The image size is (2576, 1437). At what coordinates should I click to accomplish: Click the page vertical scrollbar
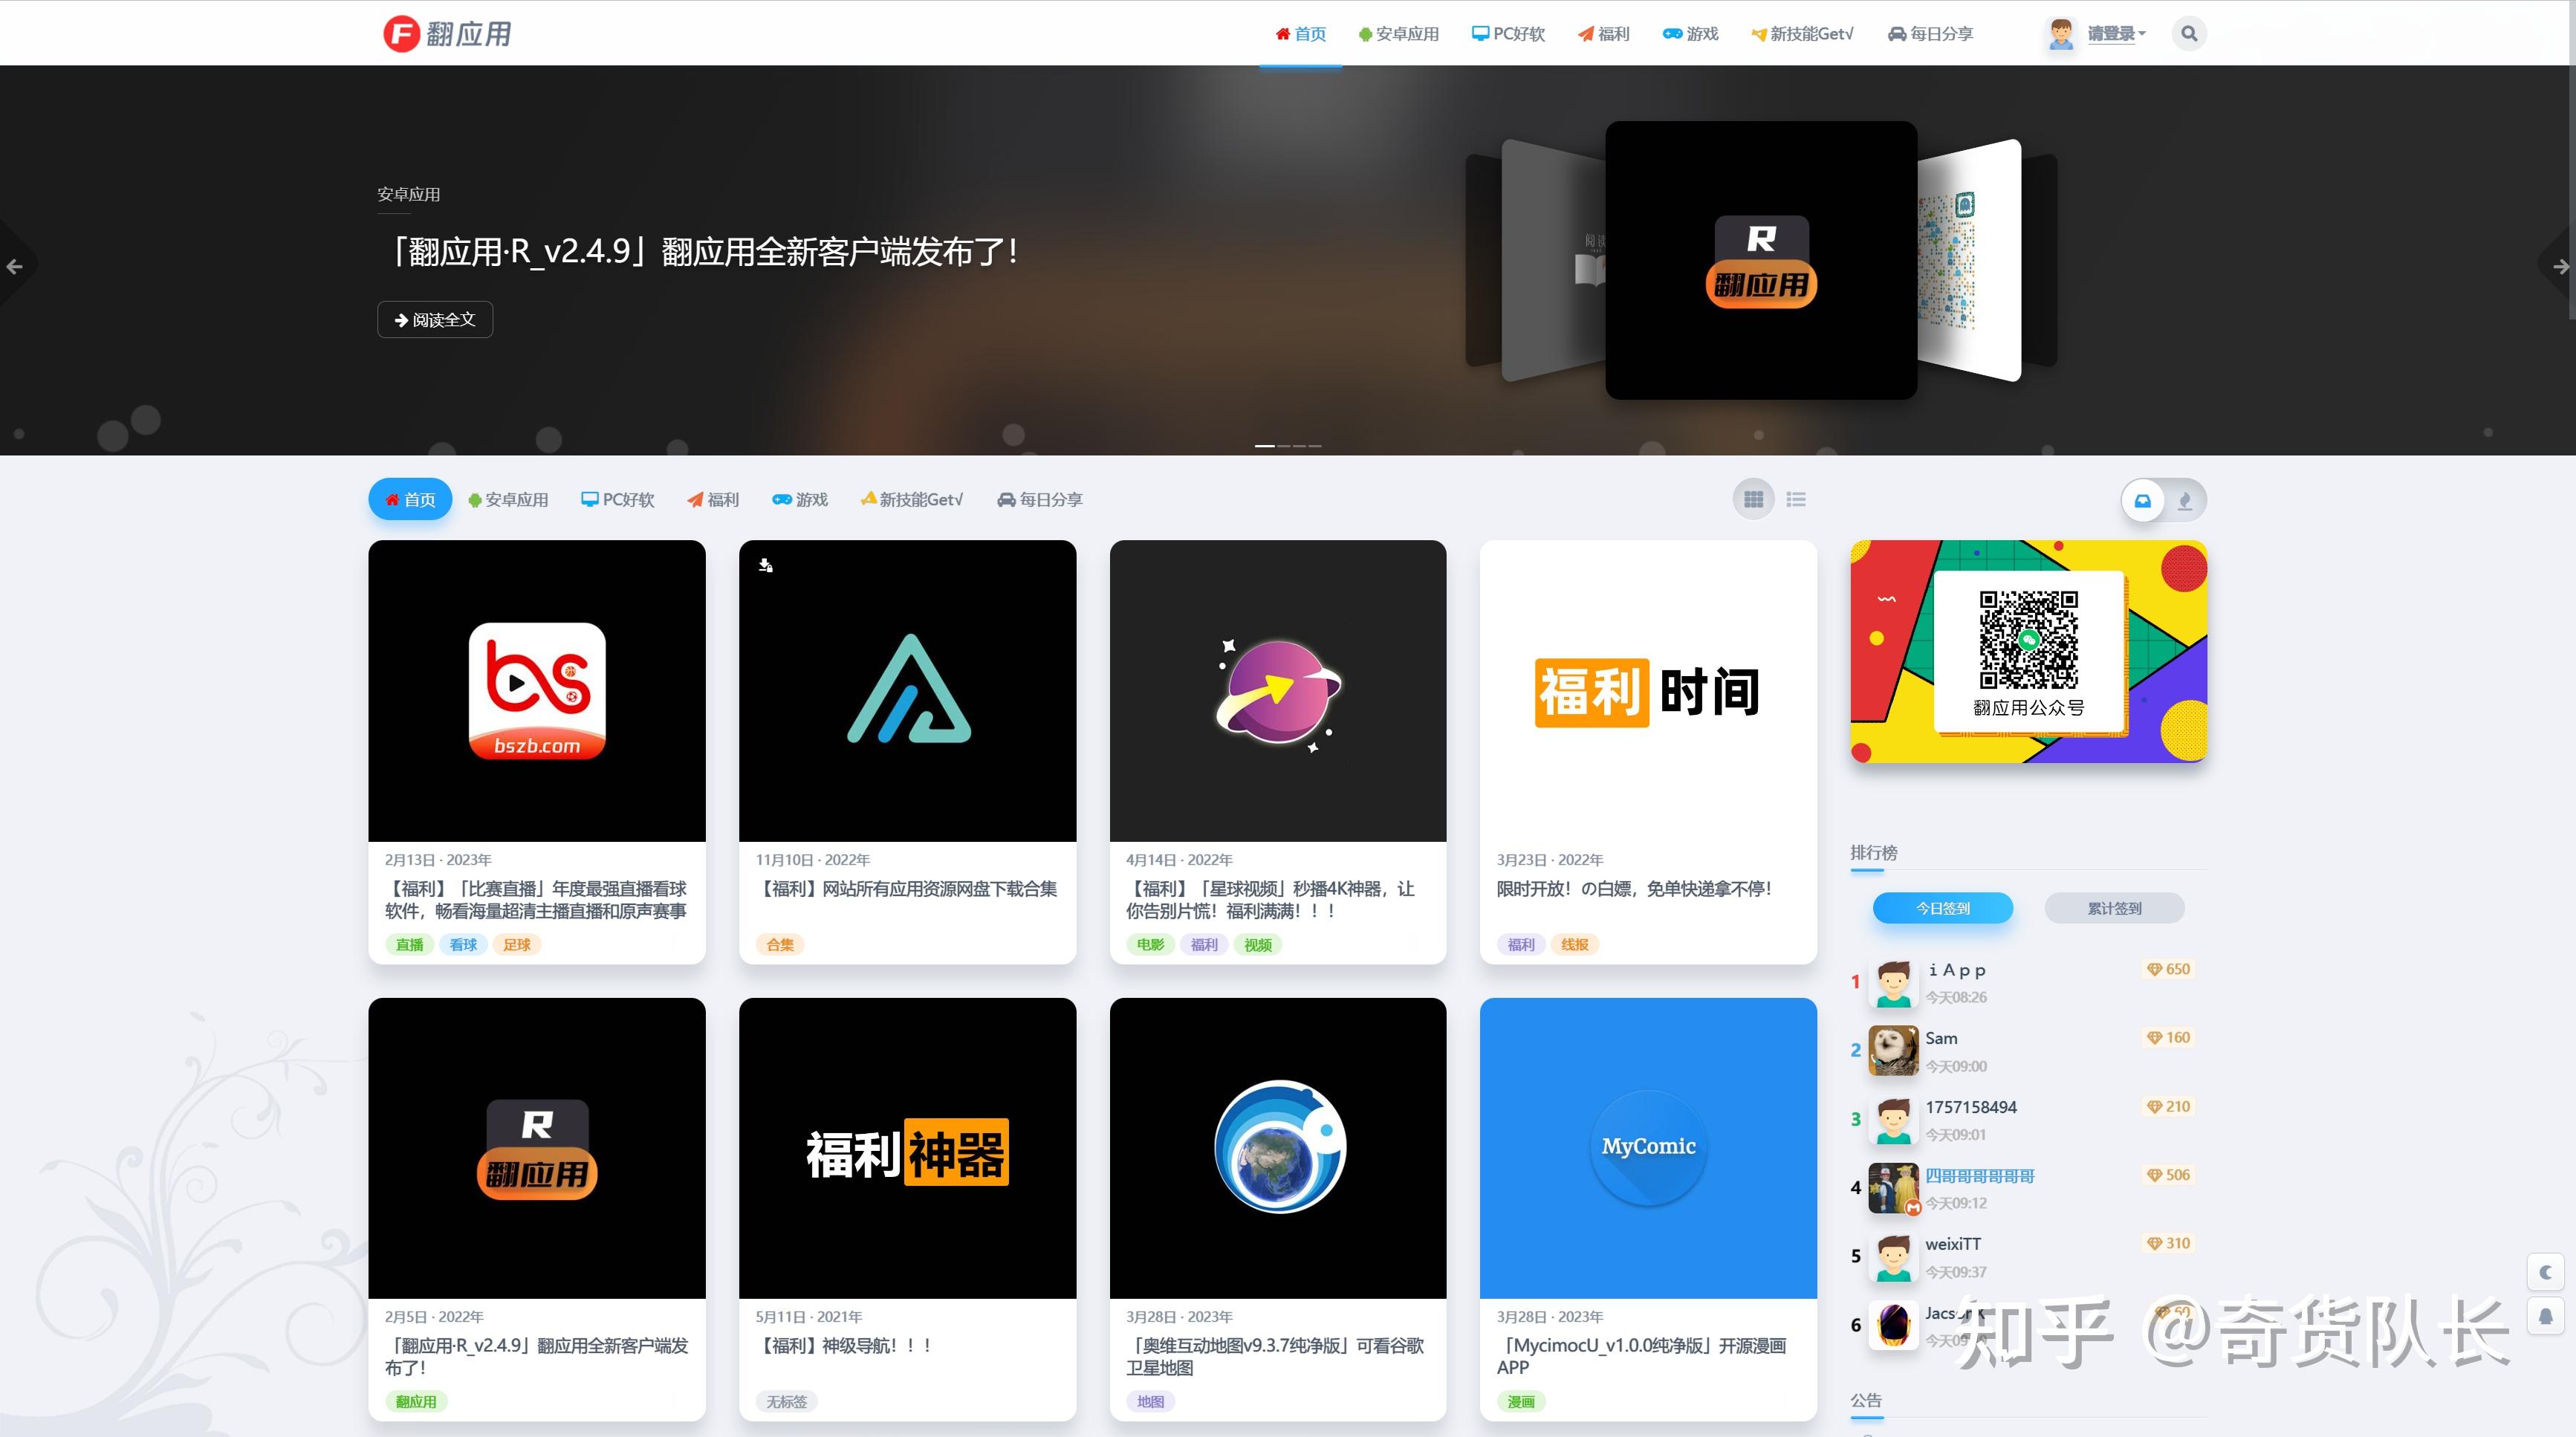2572,160
